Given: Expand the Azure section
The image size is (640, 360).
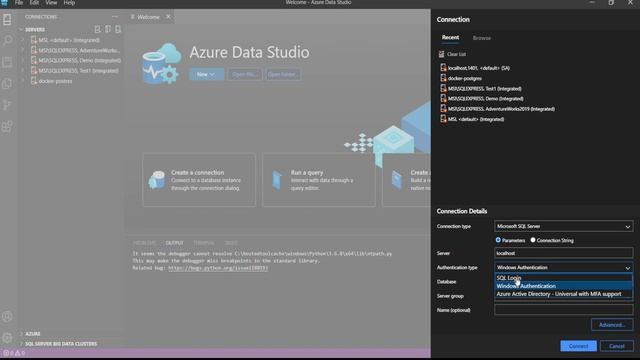Looking at the screenshot, I should (21, 333).
